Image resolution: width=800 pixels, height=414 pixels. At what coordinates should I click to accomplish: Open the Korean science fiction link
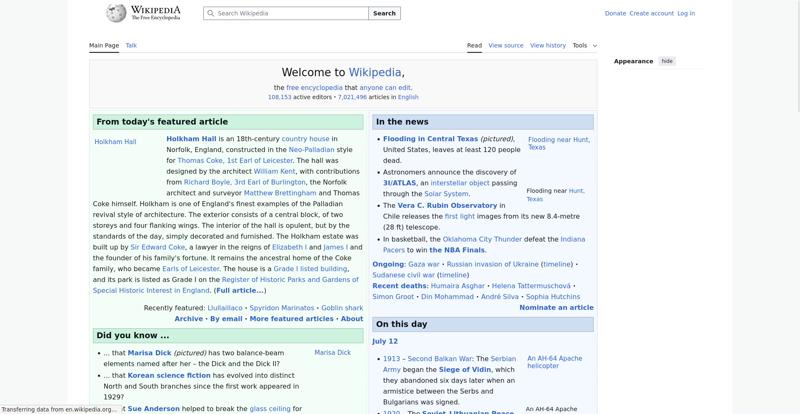click(x=169, y=375)
